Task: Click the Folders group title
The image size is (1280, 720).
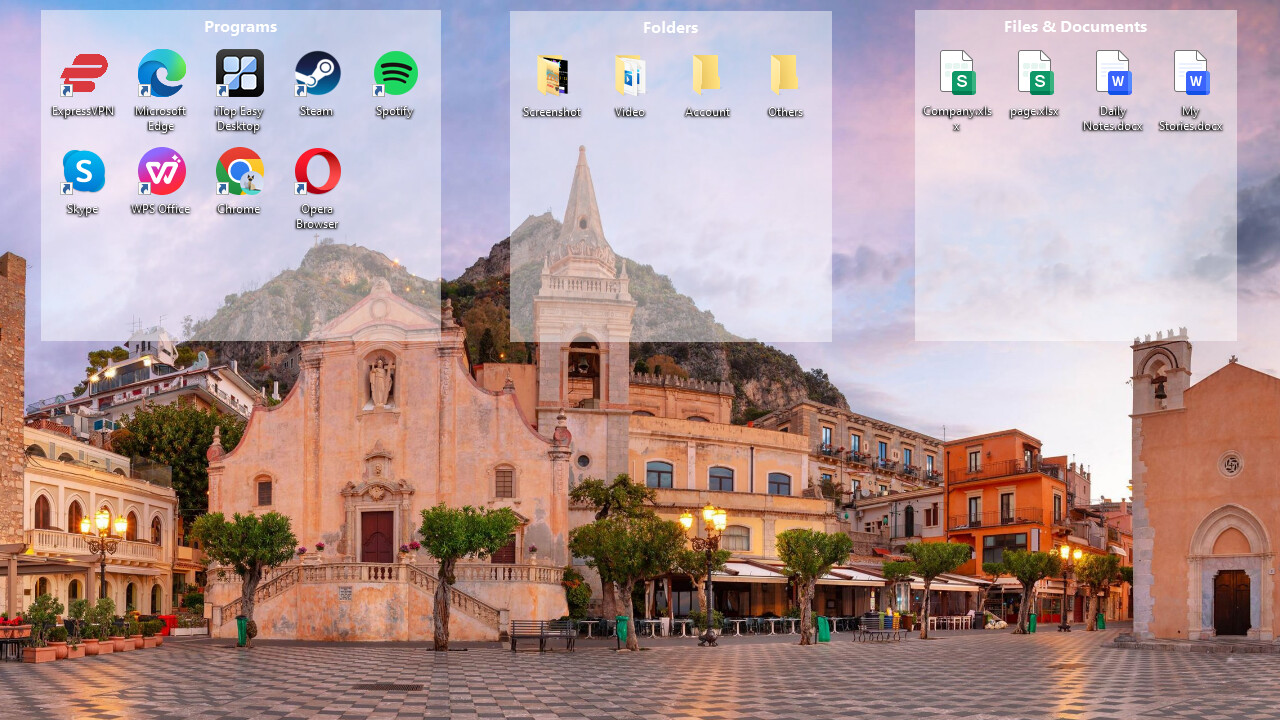Action: point(670,27)
